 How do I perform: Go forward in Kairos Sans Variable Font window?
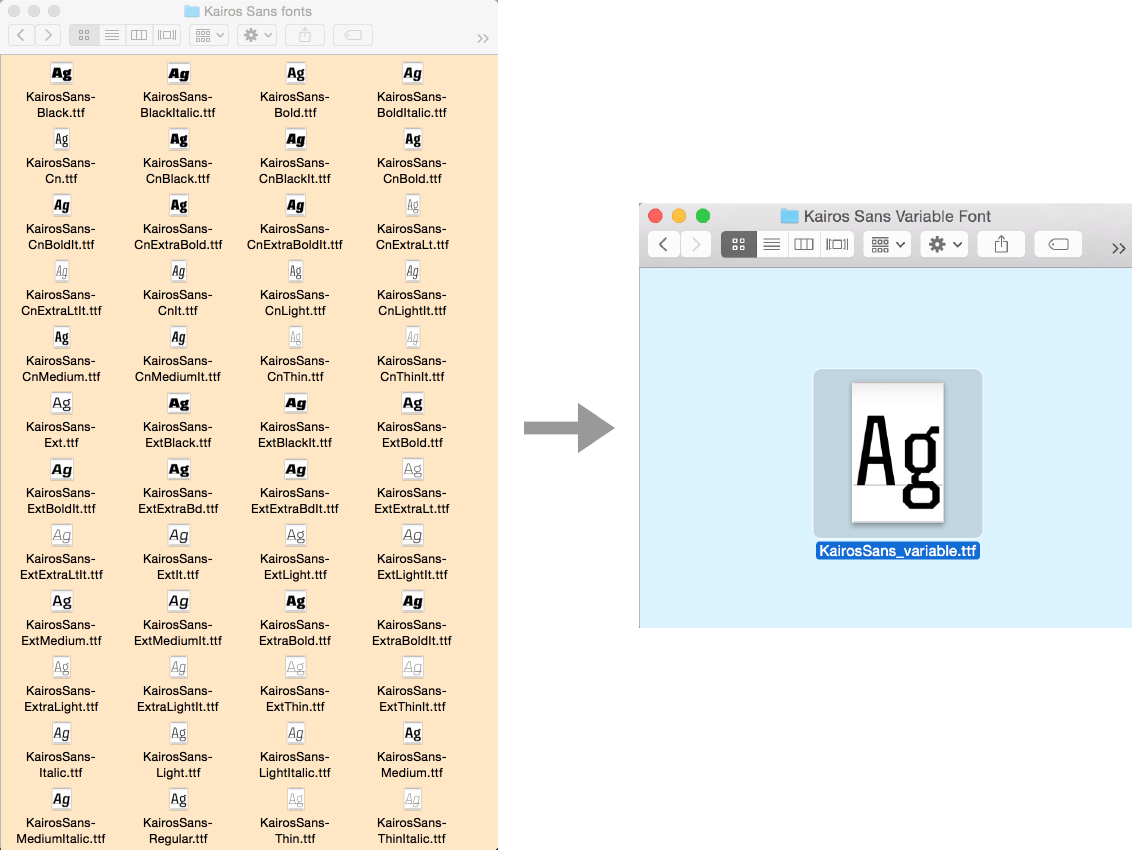point(695,245)
